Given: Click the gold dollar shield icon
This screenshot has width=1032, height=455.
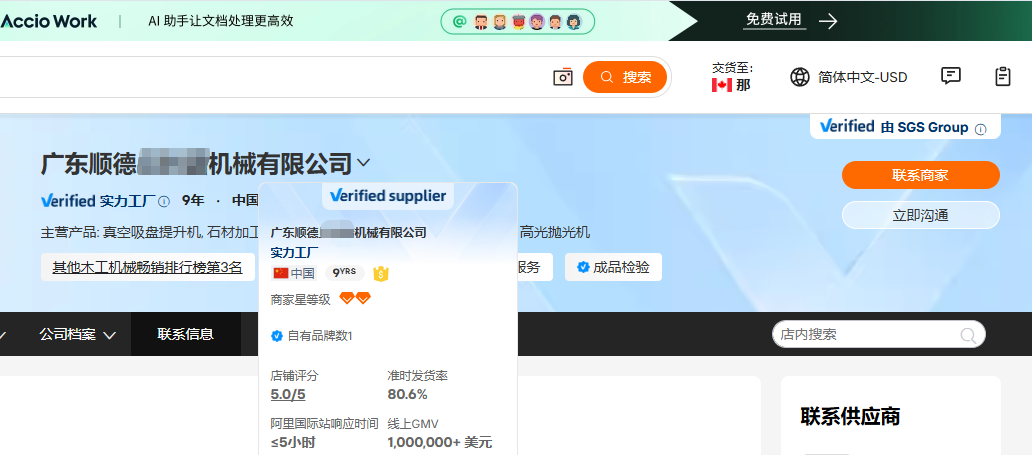Looking at the screenshot, I should 382,273.
